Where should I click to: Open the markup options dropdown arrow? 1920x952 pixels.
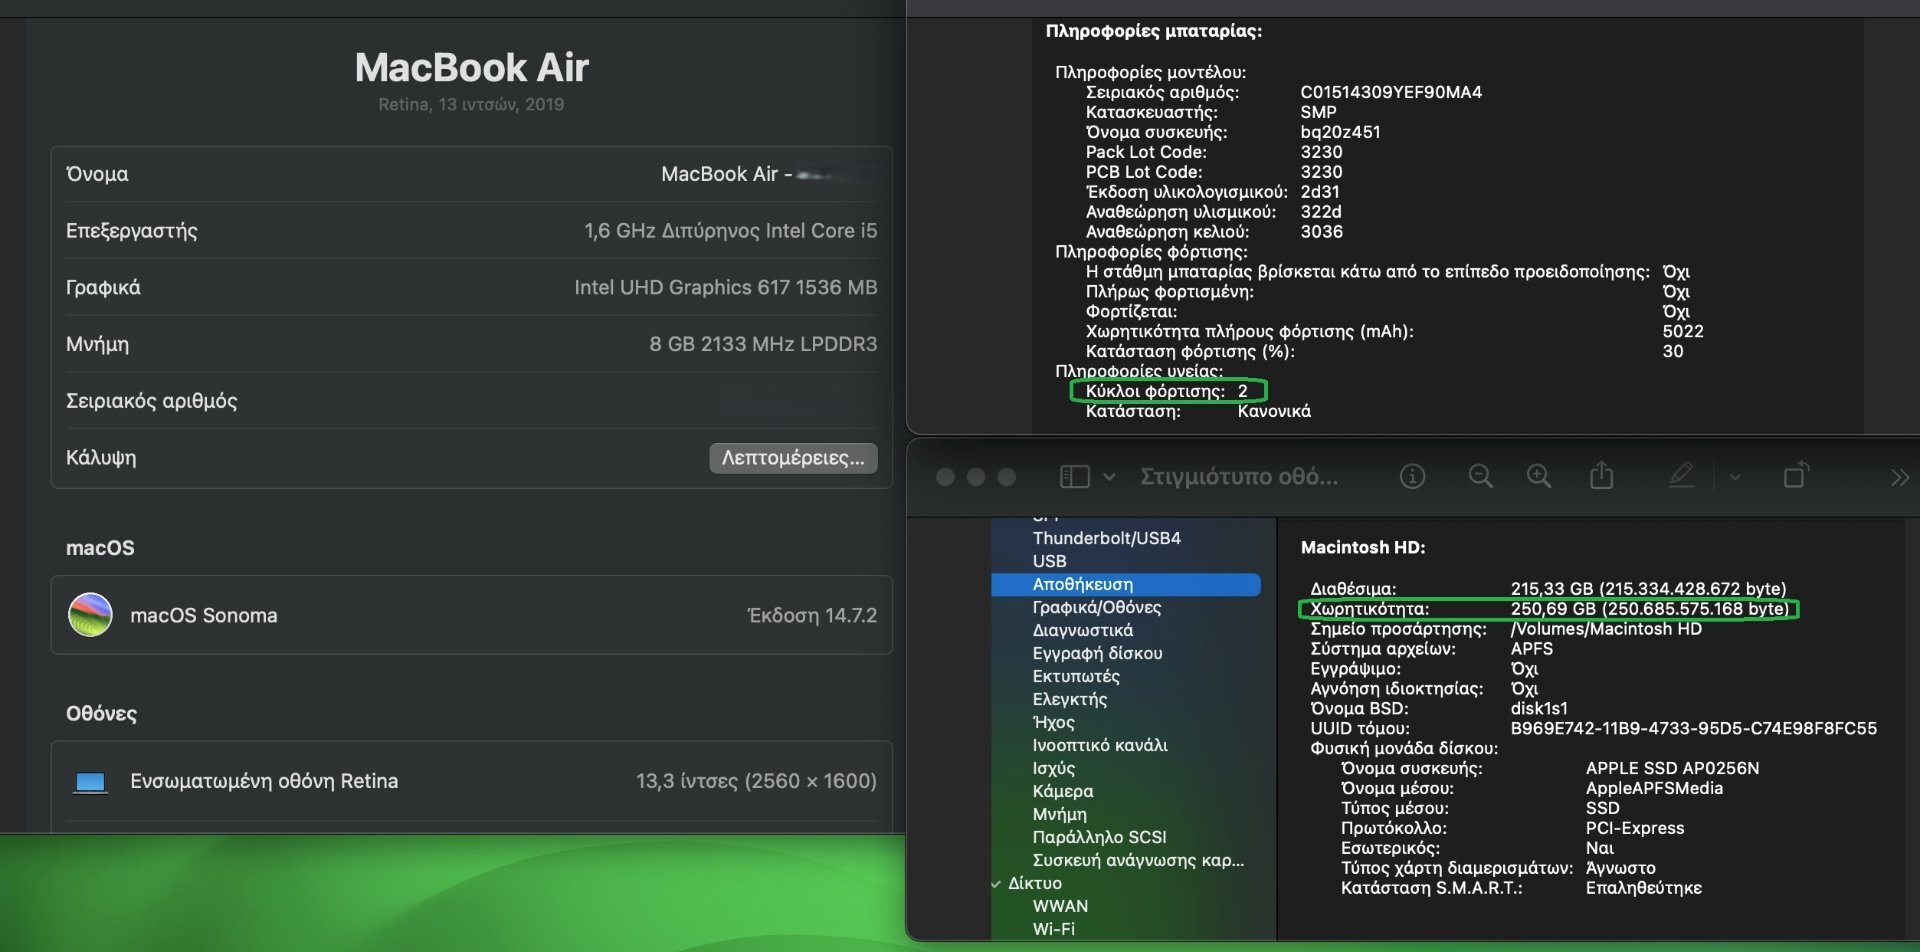tap(1735, 477)
